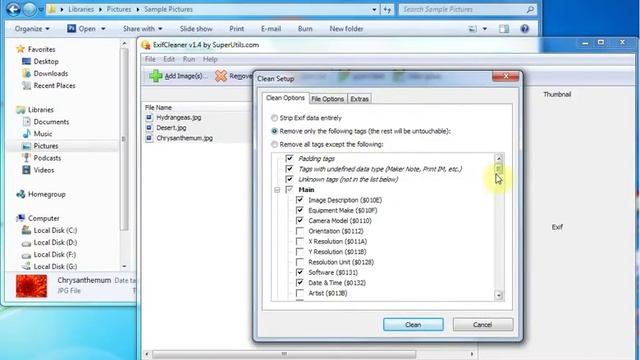This screenshot has height=360, width=640.
Task: Open the dropdown arrow beside Open
Action: point(103,29)
